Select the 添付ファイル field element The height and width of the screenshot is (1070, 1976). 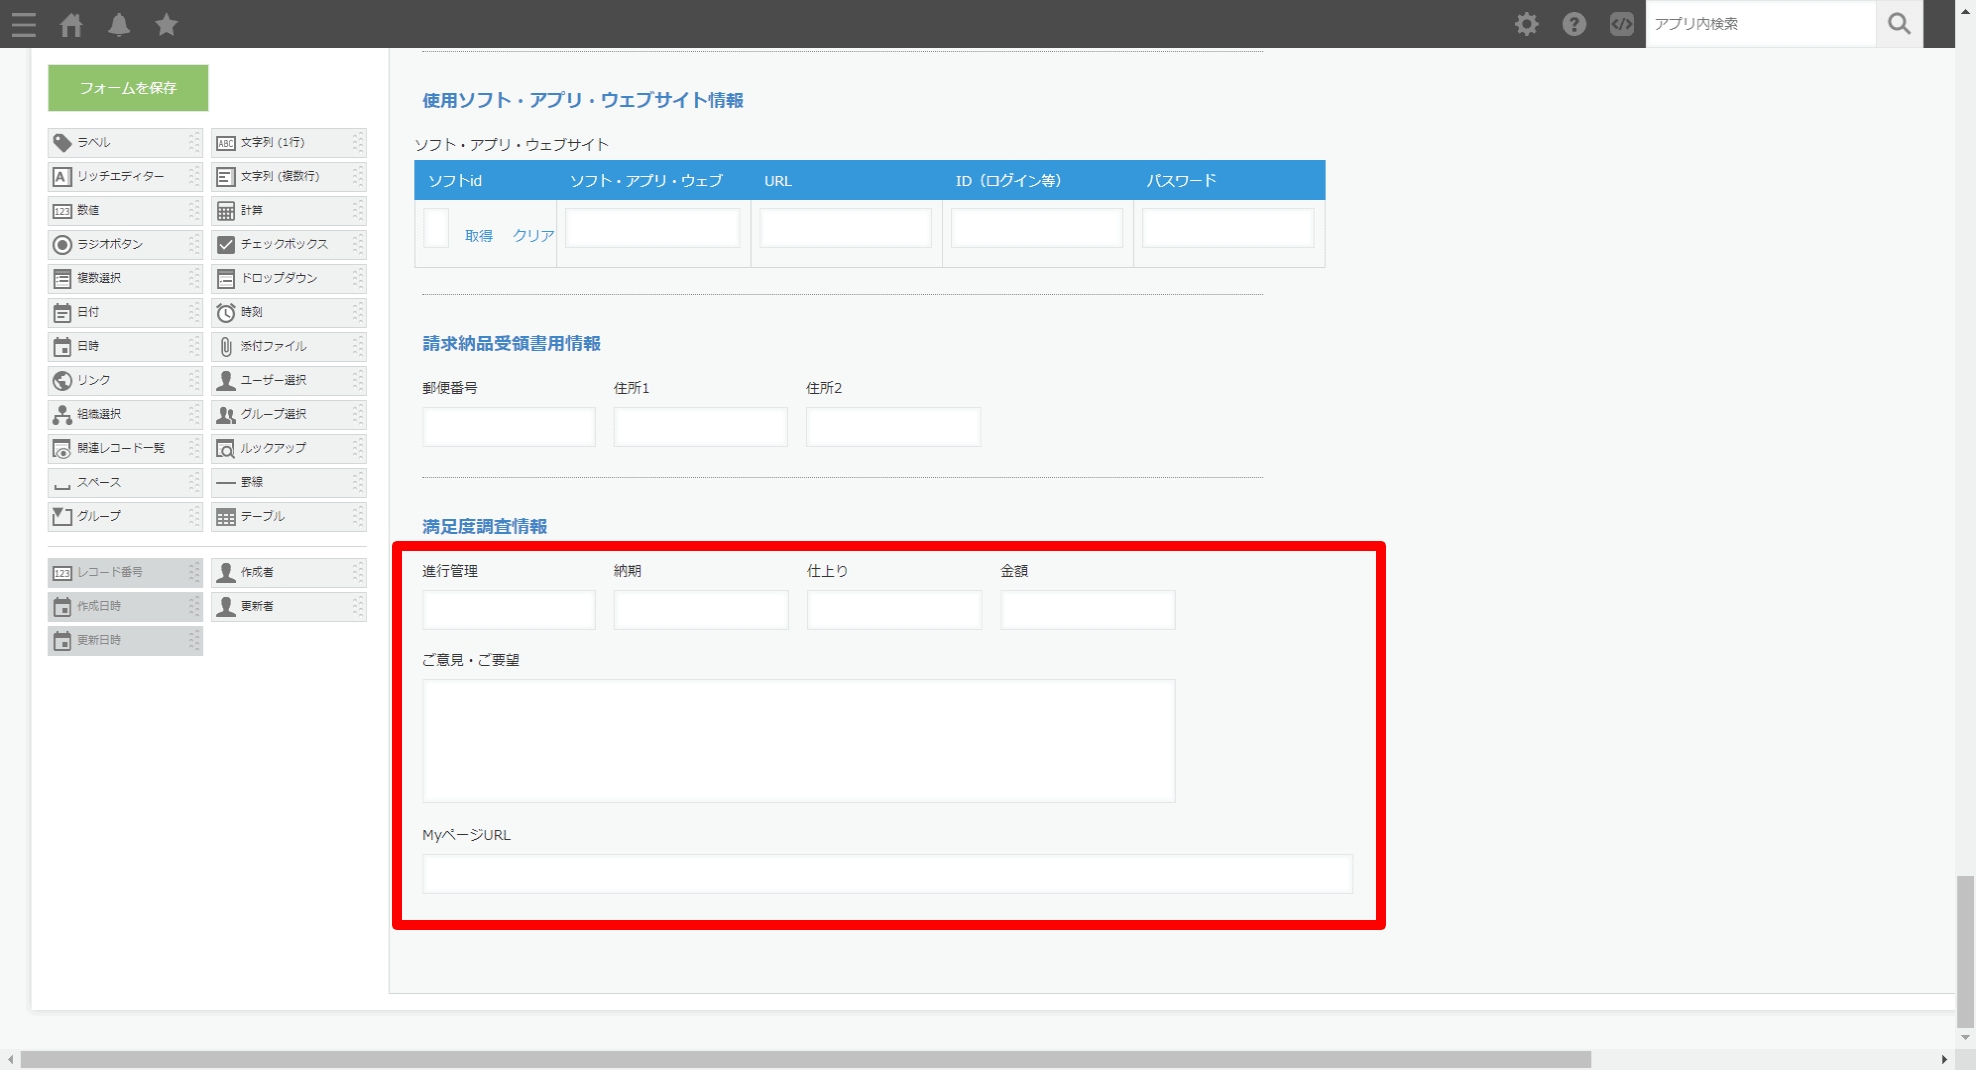287,346
